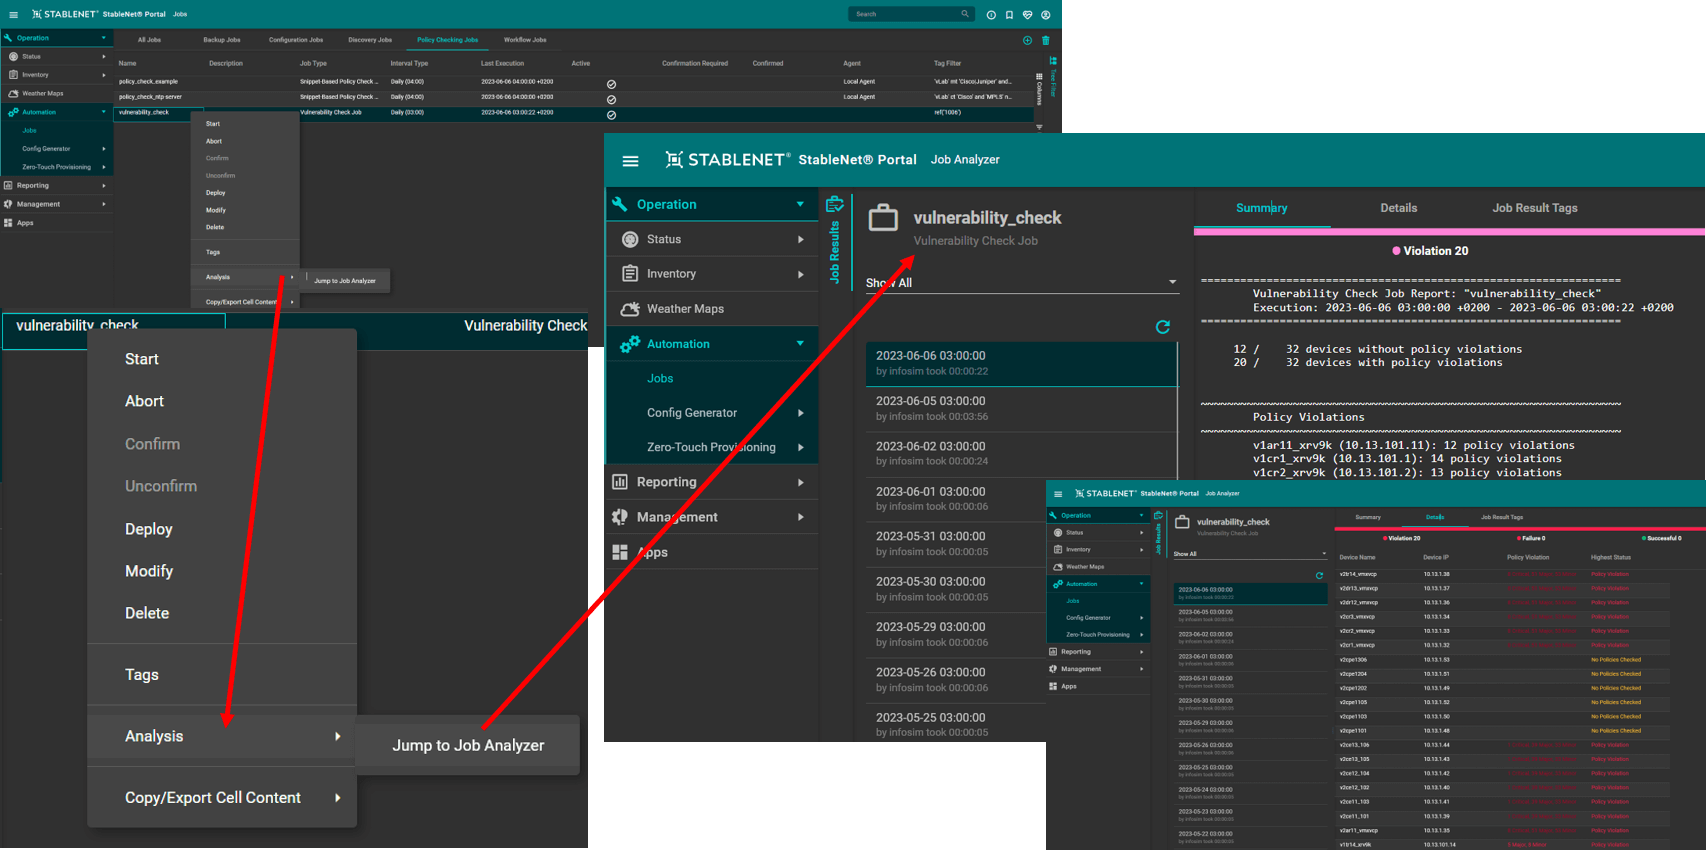The image size is (1706, 850).
Task: Click Apps grid icon in small Jobs window sidebar
Action: [x=9, y=223]
